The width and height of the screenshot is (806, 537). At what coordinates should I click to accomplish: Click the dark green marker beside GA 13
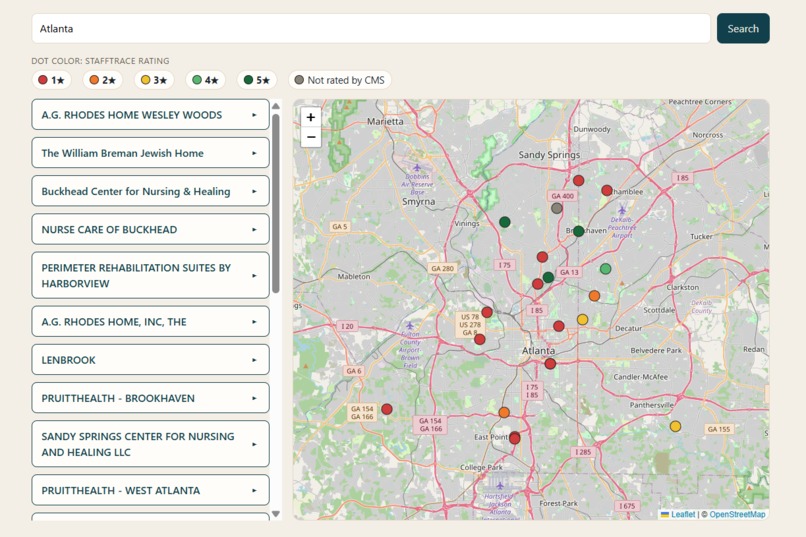click(548, 277)
